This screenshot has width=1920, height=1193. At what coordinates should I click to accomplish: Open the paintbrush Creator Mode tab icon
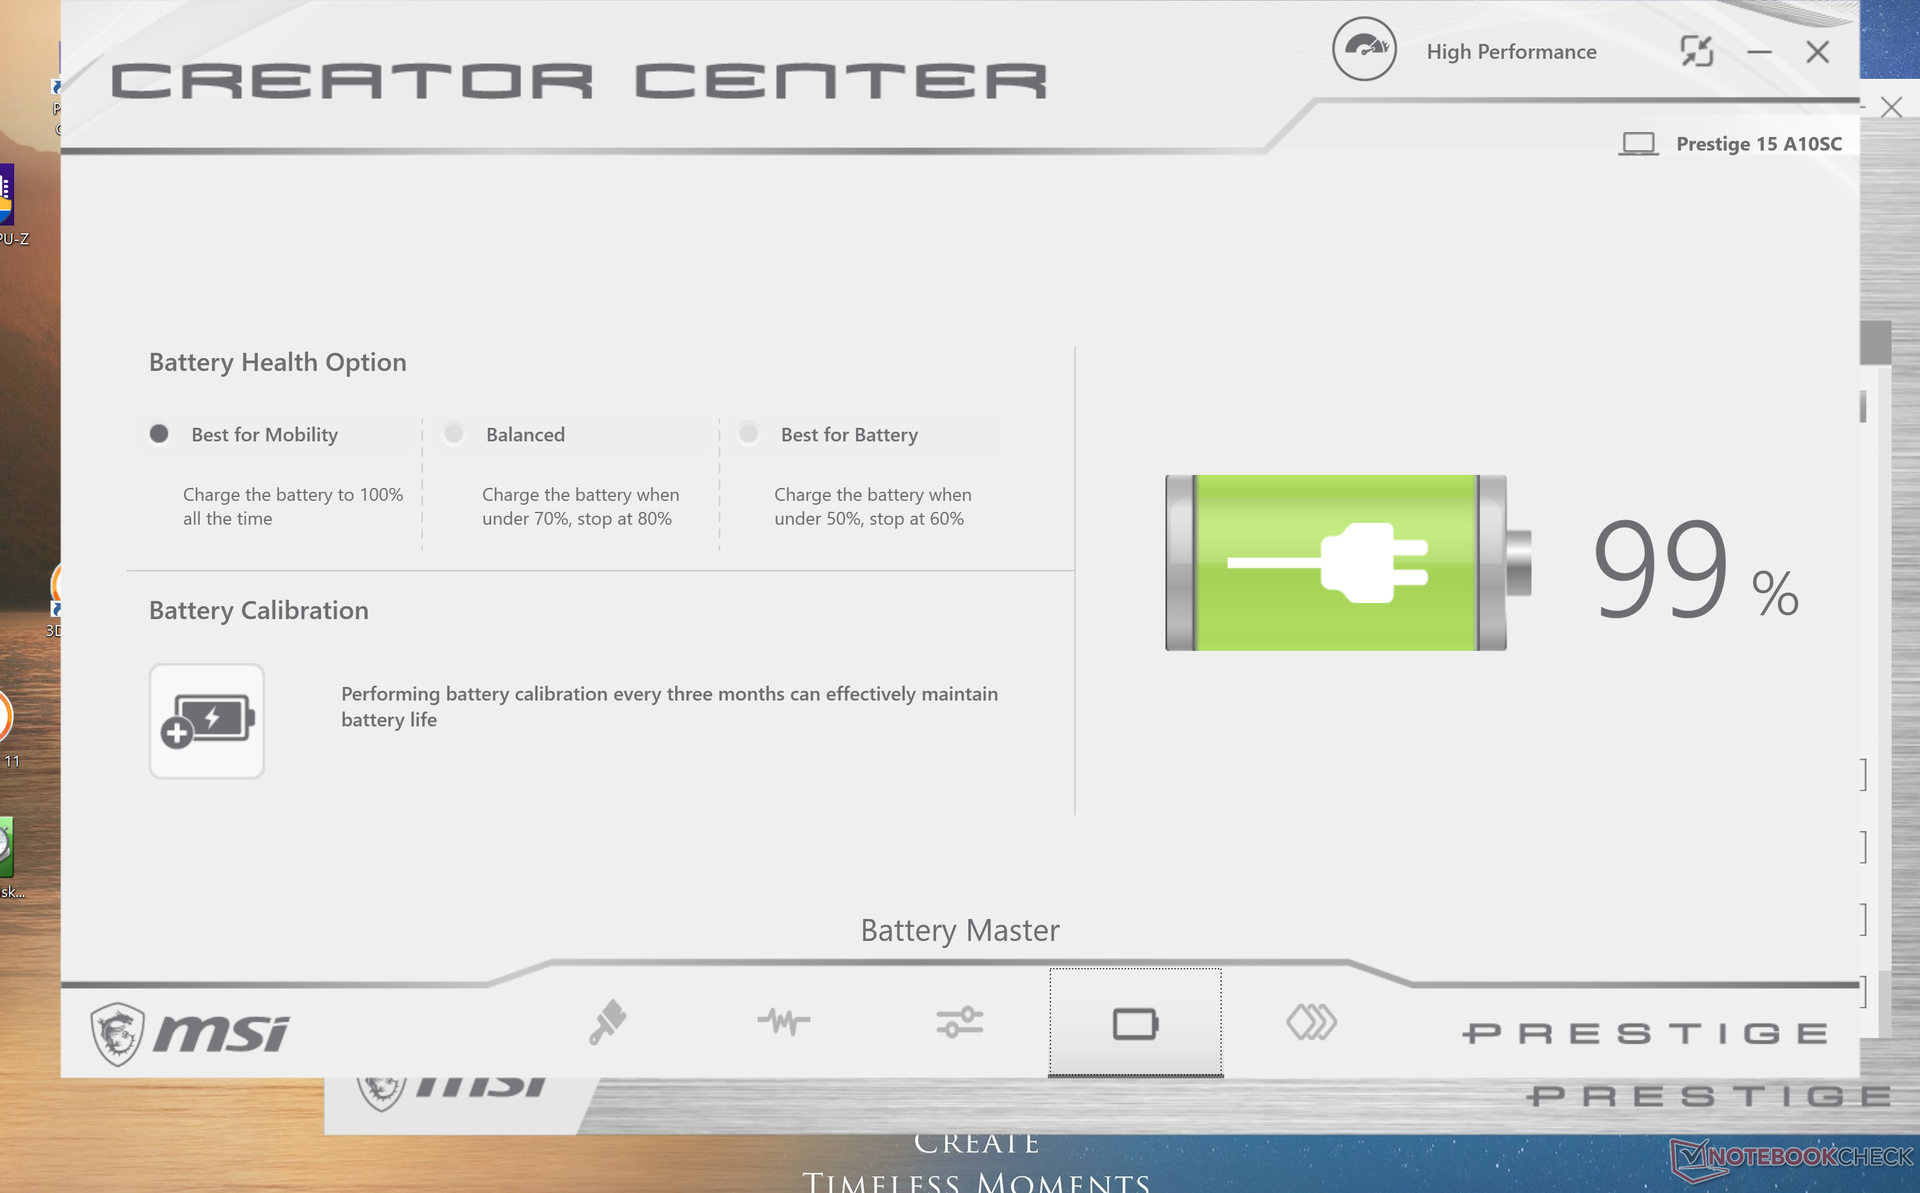(607, 1022)
